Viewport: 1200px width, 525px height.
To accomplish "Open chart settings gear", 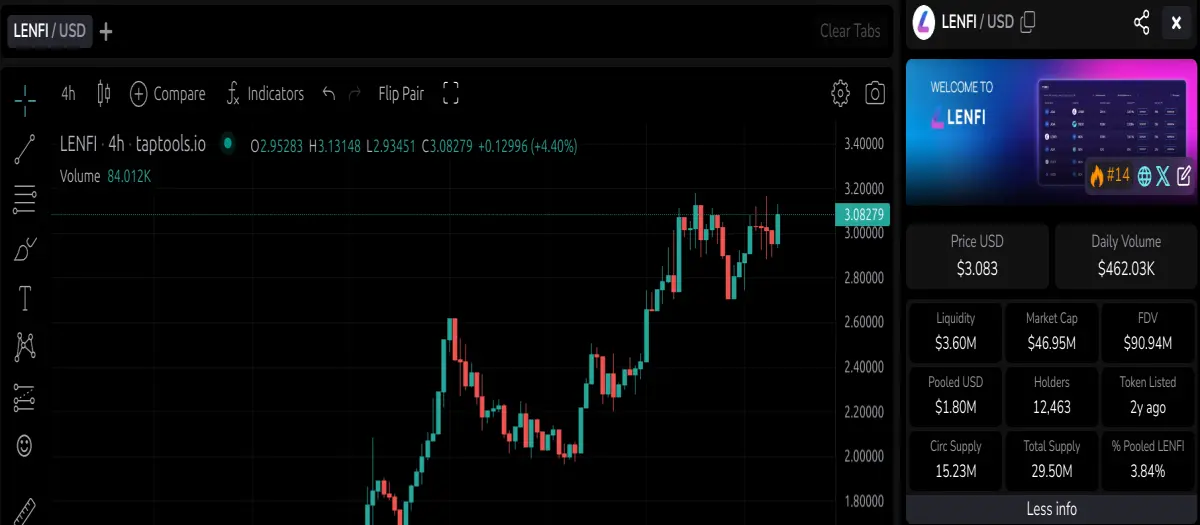I will pyautogui.click(x=841, y=94).
